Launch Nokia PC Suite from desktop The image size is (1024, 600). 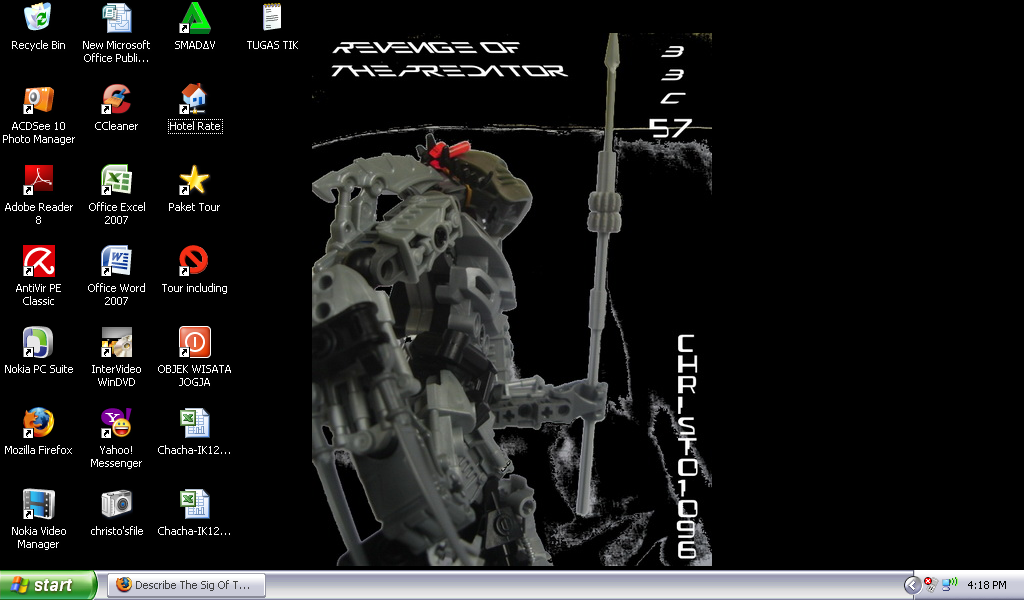(x=38, y=343)
